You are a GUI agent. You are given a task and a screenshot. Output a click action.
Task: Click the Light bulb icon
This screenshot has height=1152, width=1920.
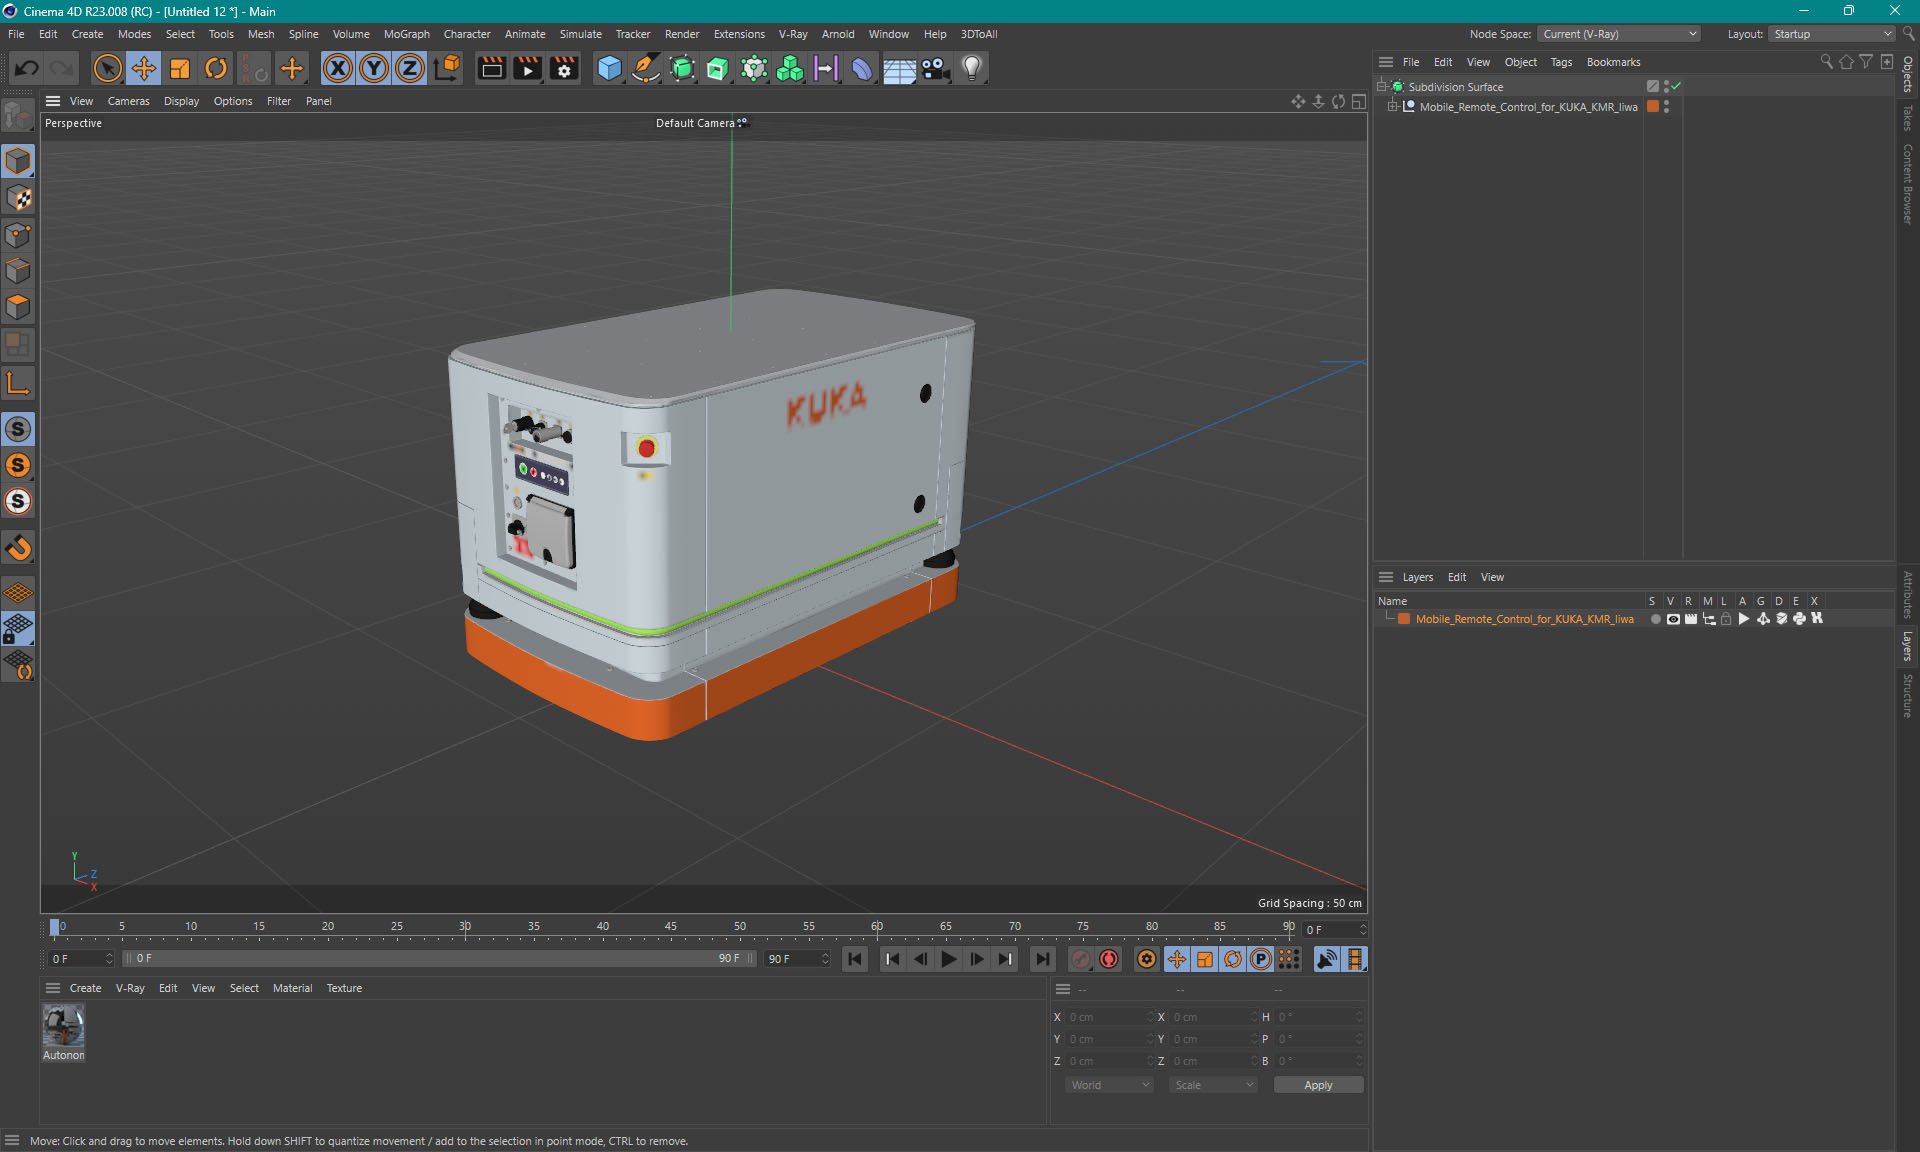[x=971, y=68]
